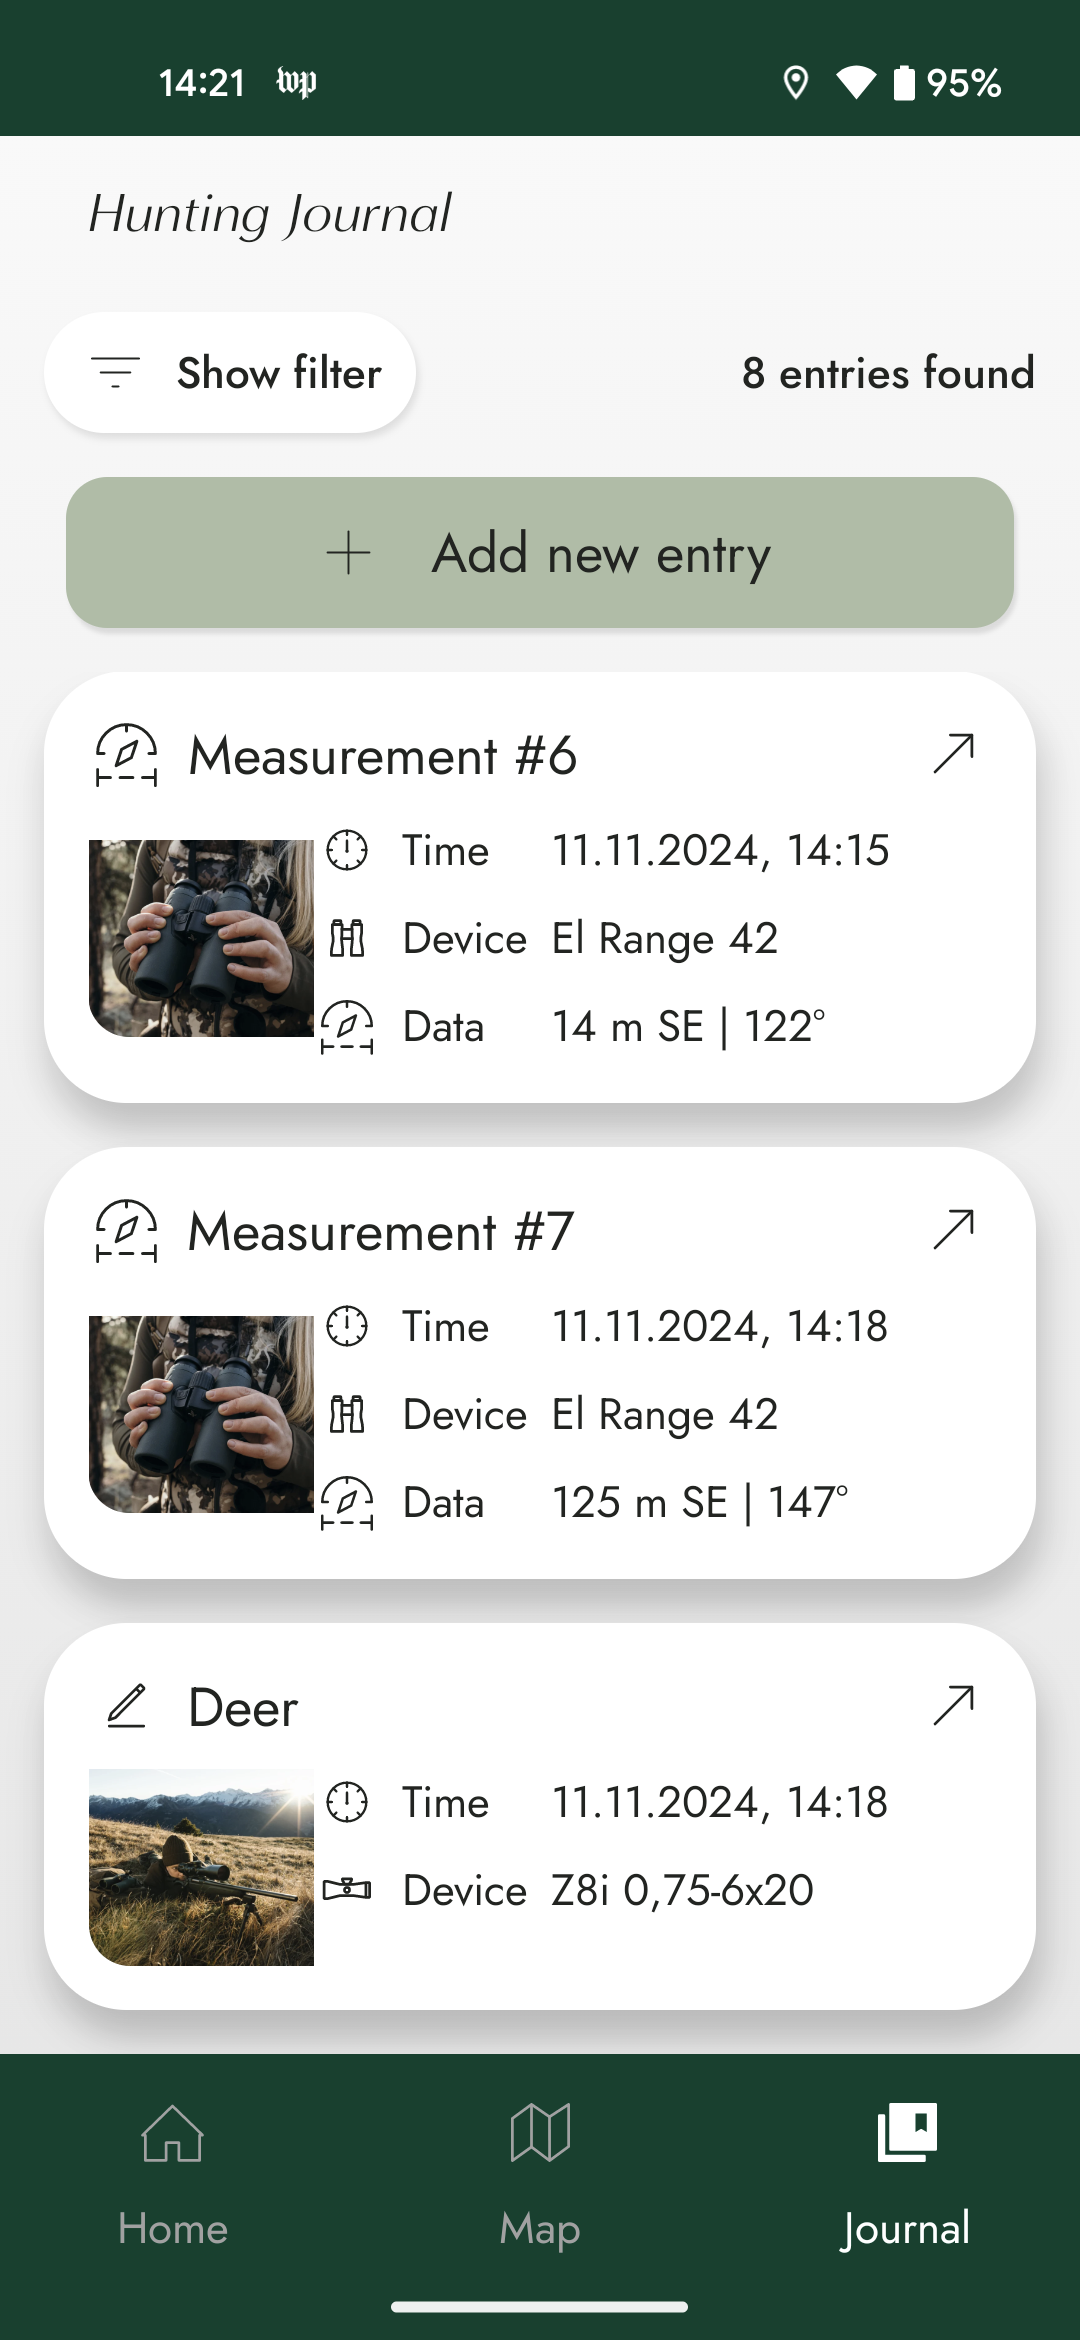The image size is (1080, 2340).
Task: Open the binoculars photo in Measurement #6
Action: tap(201, 938)
